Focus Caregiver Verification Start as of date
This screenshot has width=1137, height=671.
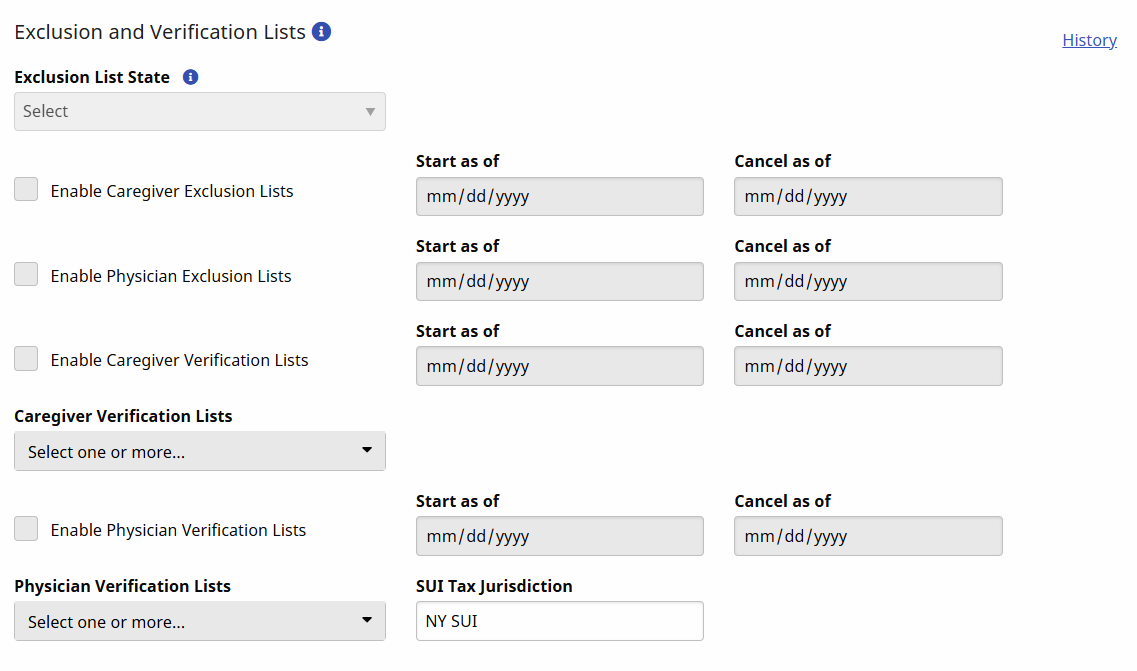(559, 366)
